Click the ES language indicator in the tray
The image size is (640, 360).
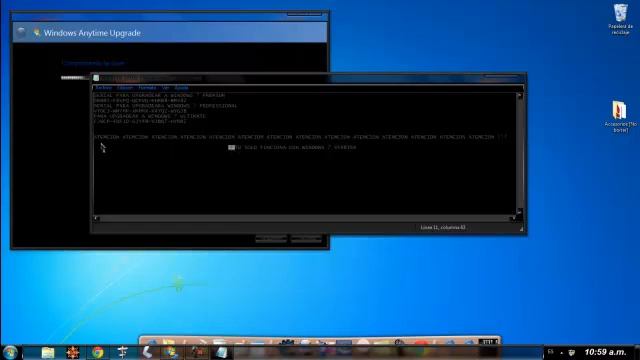tap(551, 352)
